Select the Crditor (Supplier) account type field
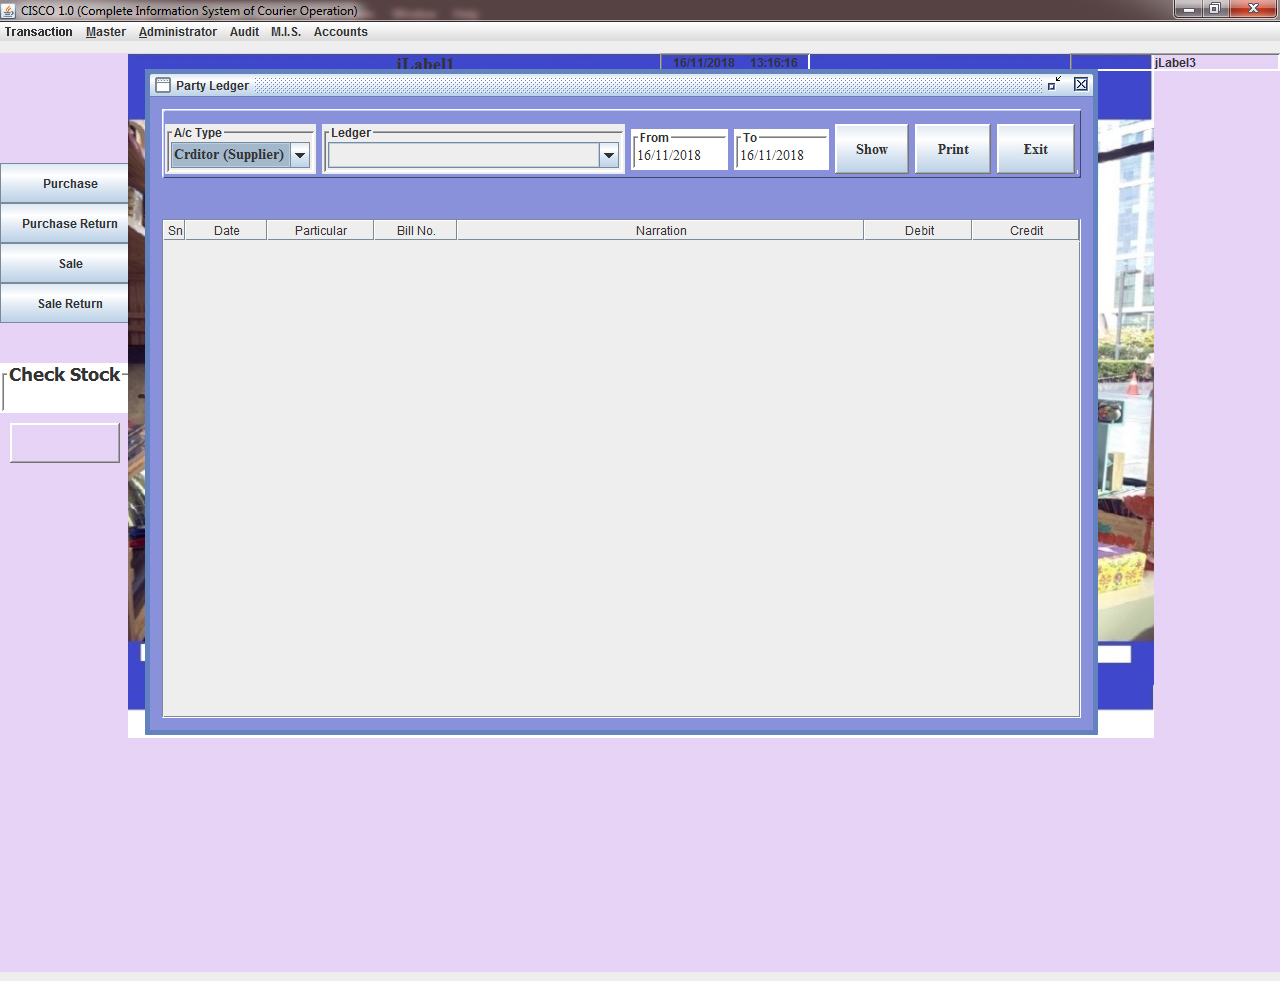Screen dimensions: 1280x981 pyautogui.click(x=230, y=155)
